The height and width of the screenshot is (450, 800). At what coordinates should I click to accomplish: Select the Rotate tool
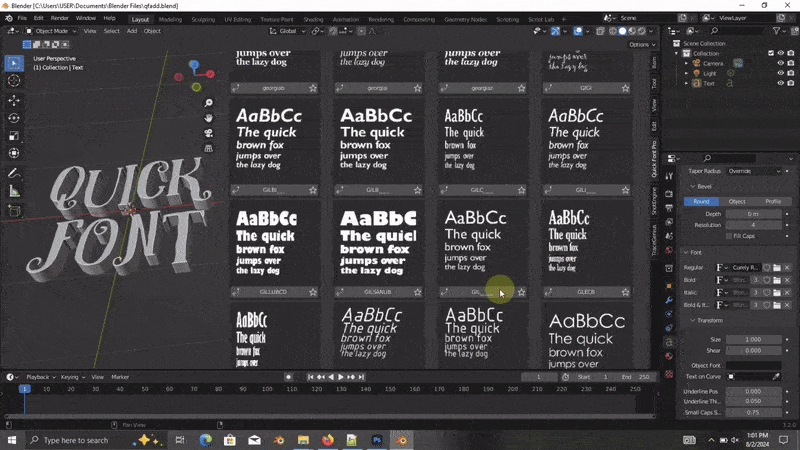click(14, 118)
